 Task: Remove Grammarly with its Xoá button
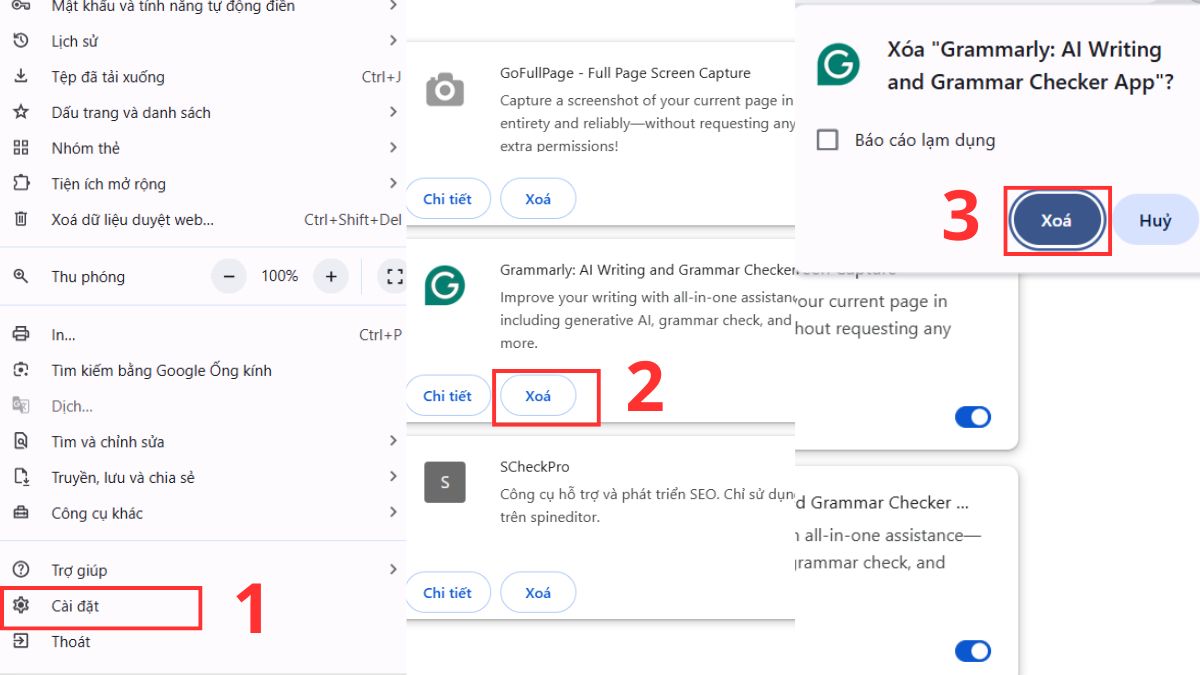point(538,396)
